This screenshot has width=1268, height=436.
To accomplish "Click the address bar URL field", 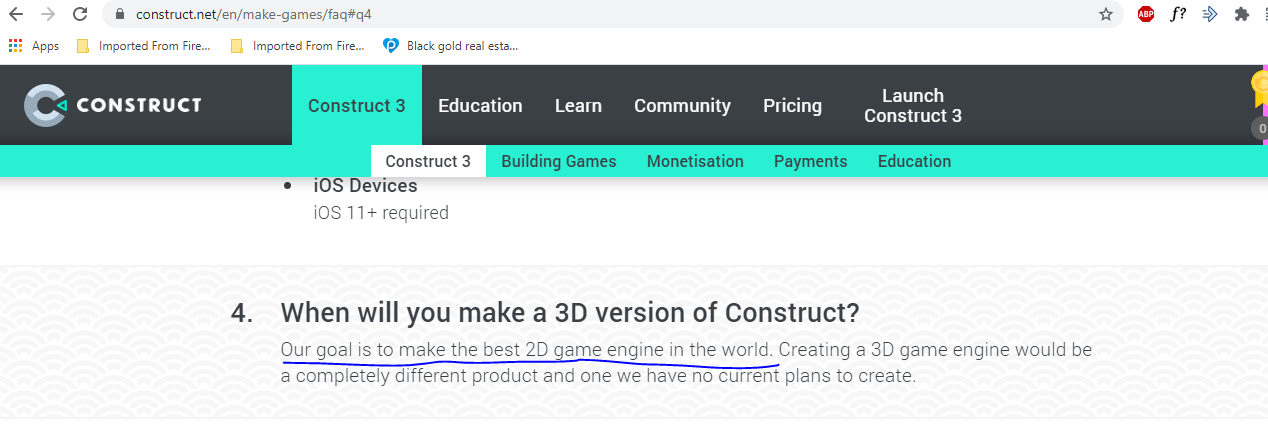I will pyautogui.click(x=600, y=14).
